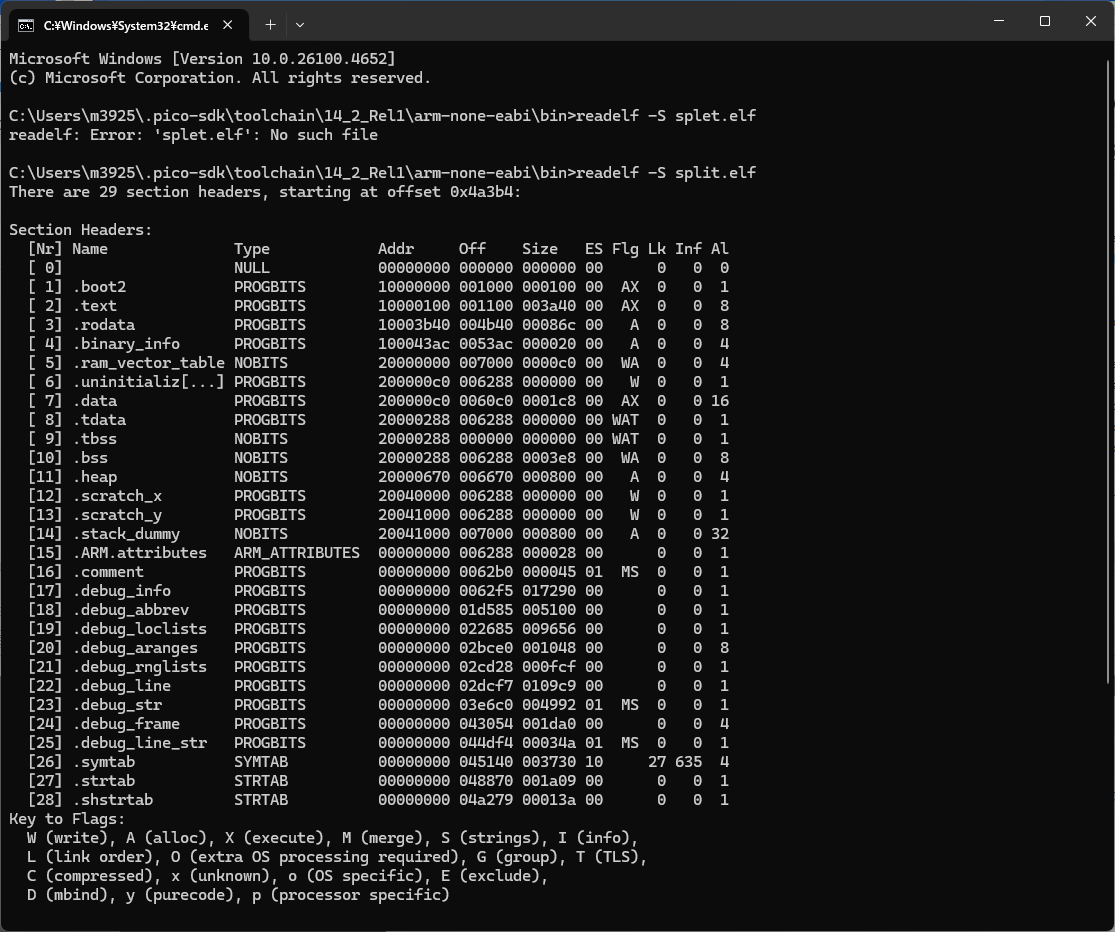Close the terminal window
This screenshot has width=1115, height=932.
1091,21
